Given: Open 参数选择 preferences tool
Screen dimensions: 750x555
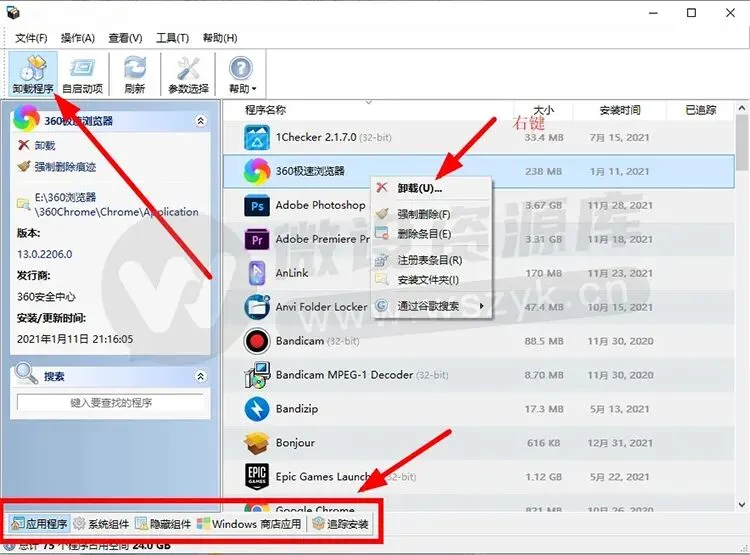Looking at the screenshot, I should point(188,74).
